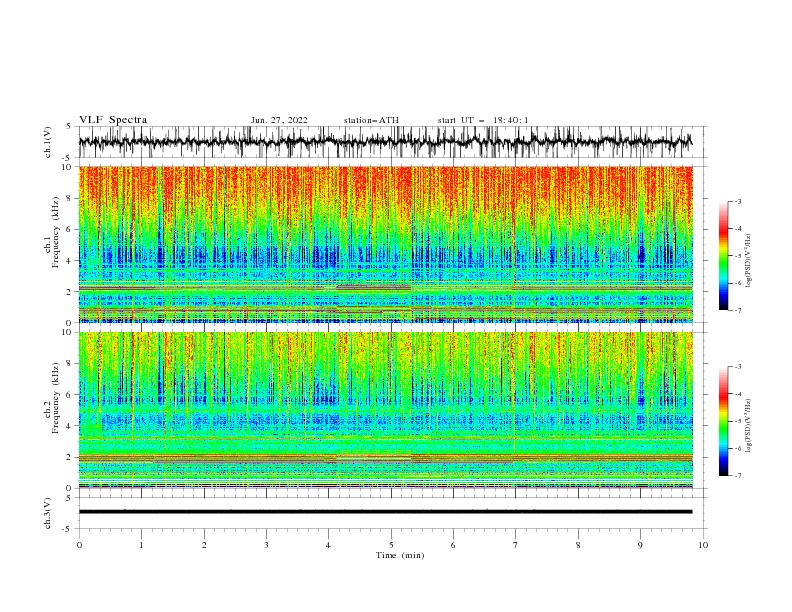Click time axis tick label "3"
Viewport: 792px width, 612px height.
coord(266,545)
